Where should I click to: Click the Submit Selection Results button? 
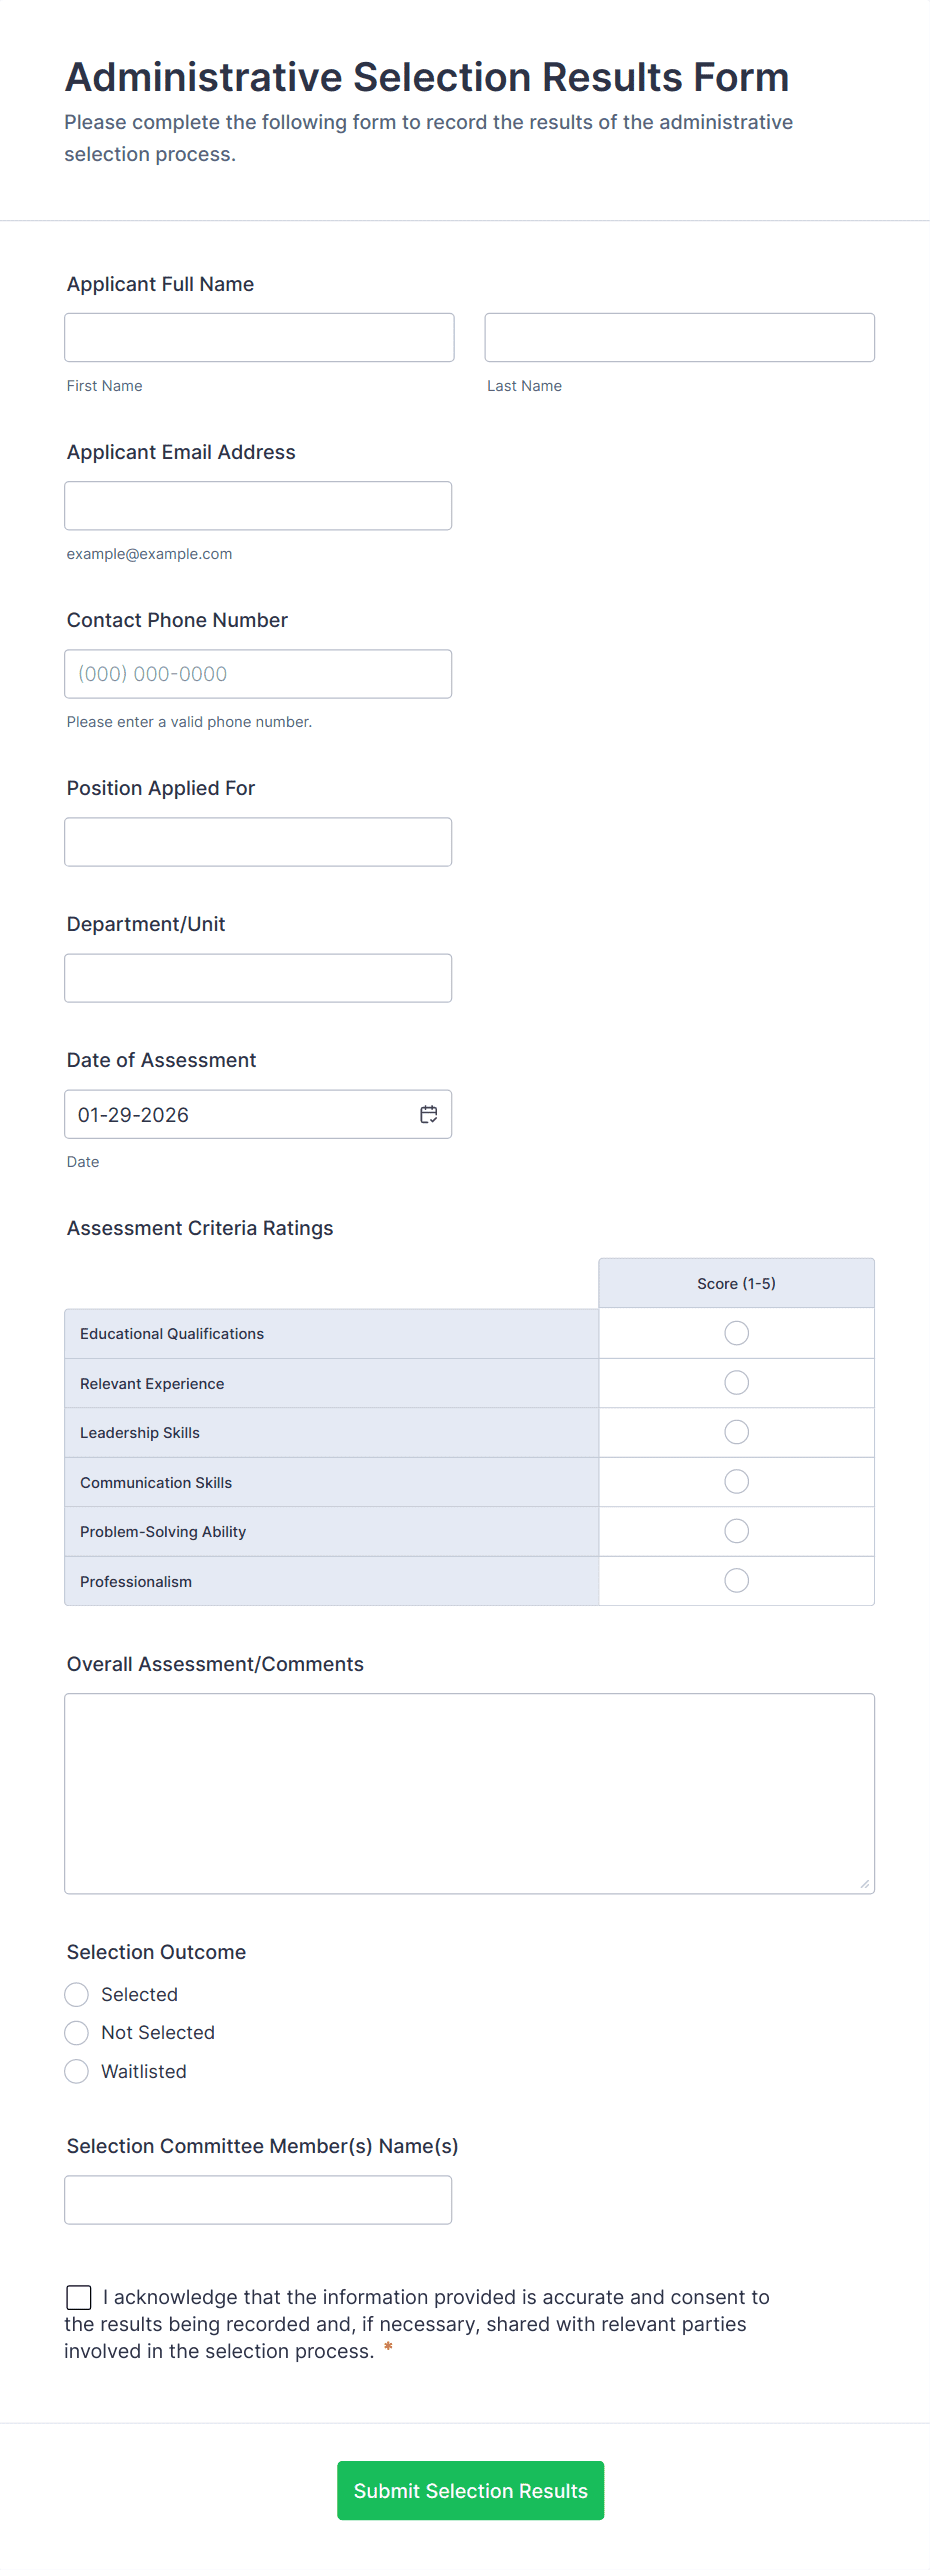point(470,2490)
